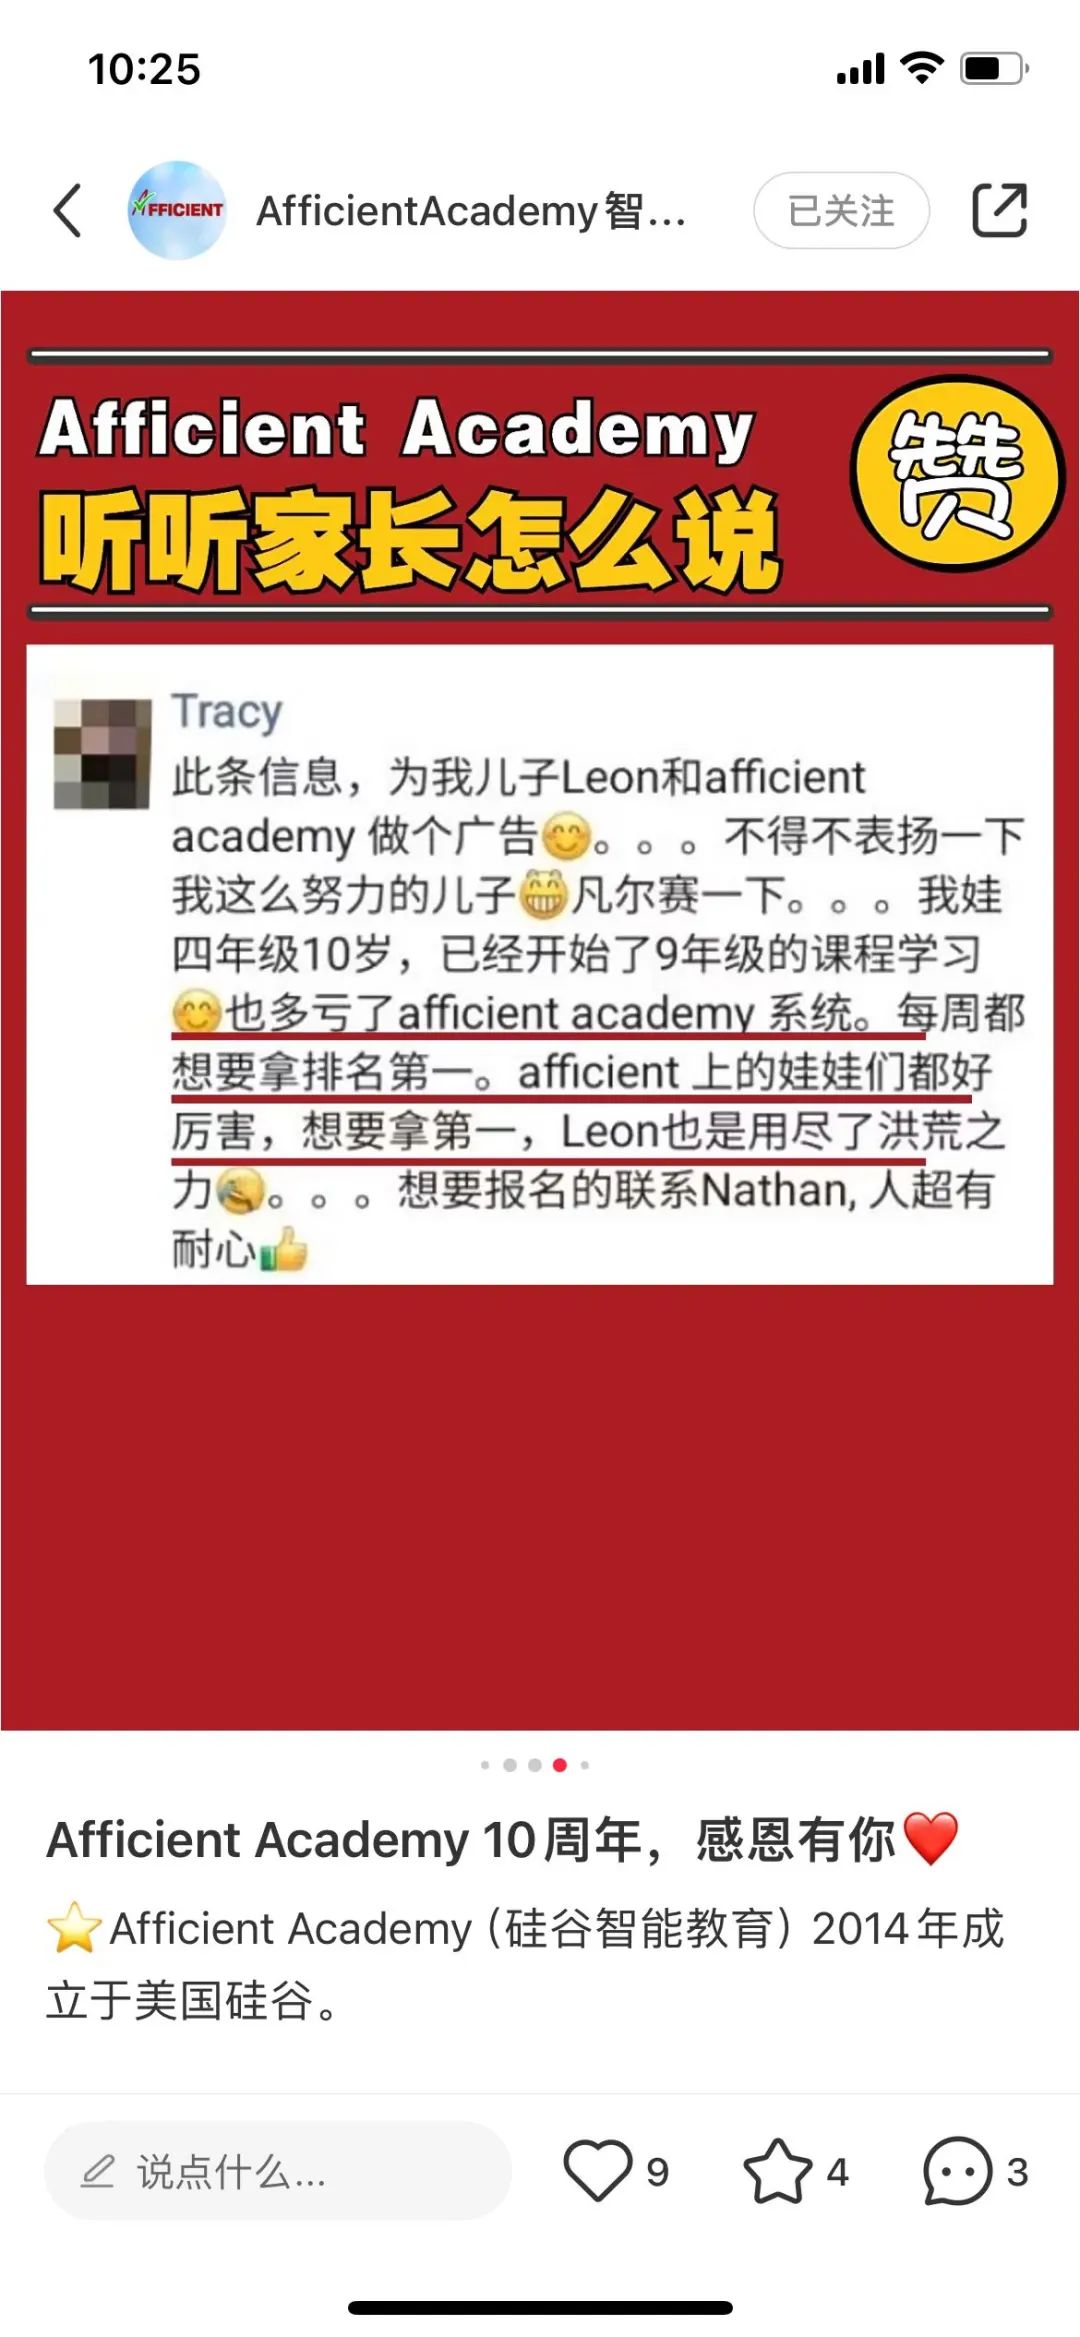Tap the Tracy testimonial image

click(x=540, y=965)
